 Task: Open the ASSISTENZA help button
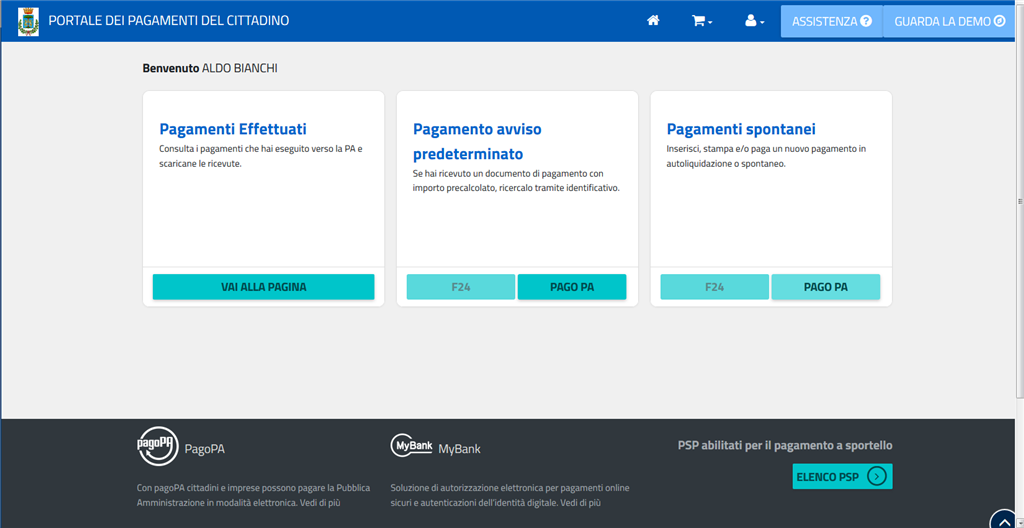click(x=831, y=21)
